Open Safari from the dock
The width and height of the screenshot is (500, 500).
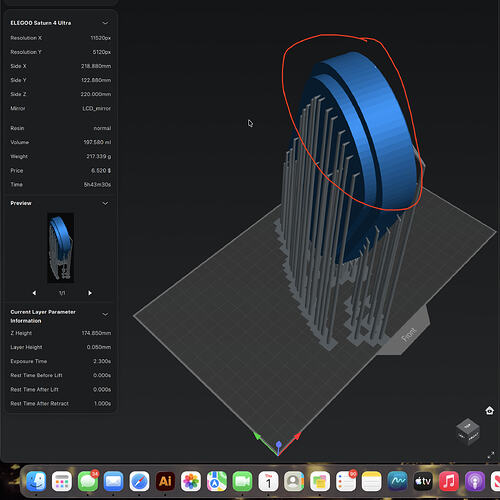pos(139,481)
